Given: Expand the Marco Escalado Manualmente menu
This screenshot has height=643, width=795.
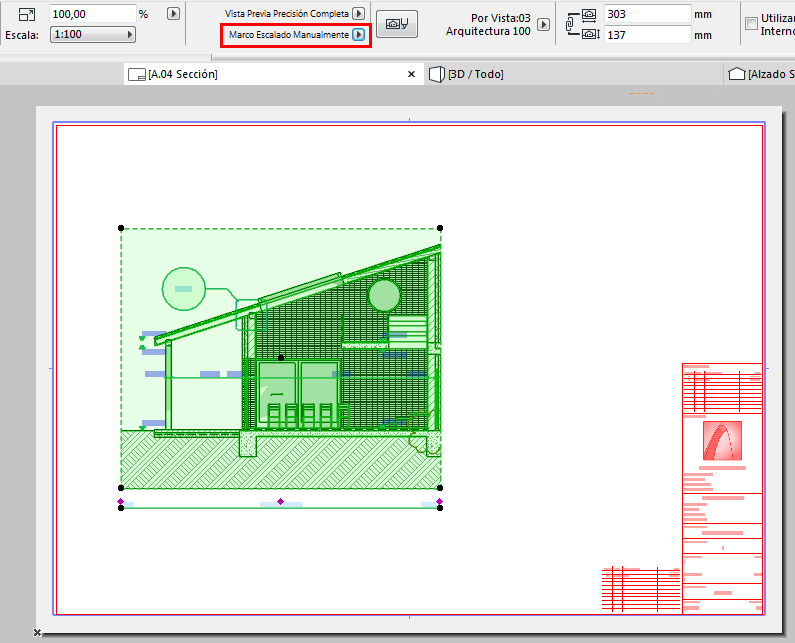Looking at the screenshot, I should point(358,35).
